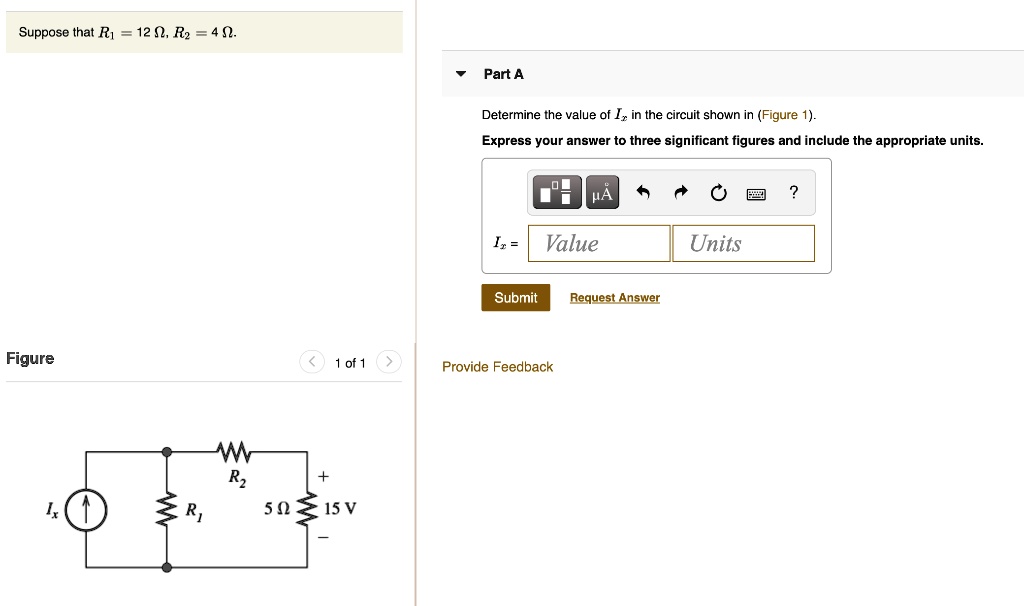The height and width of the screenshot is (606, 1024).
Task: Click inside the Units answer field
Action: tap(743, 243)
